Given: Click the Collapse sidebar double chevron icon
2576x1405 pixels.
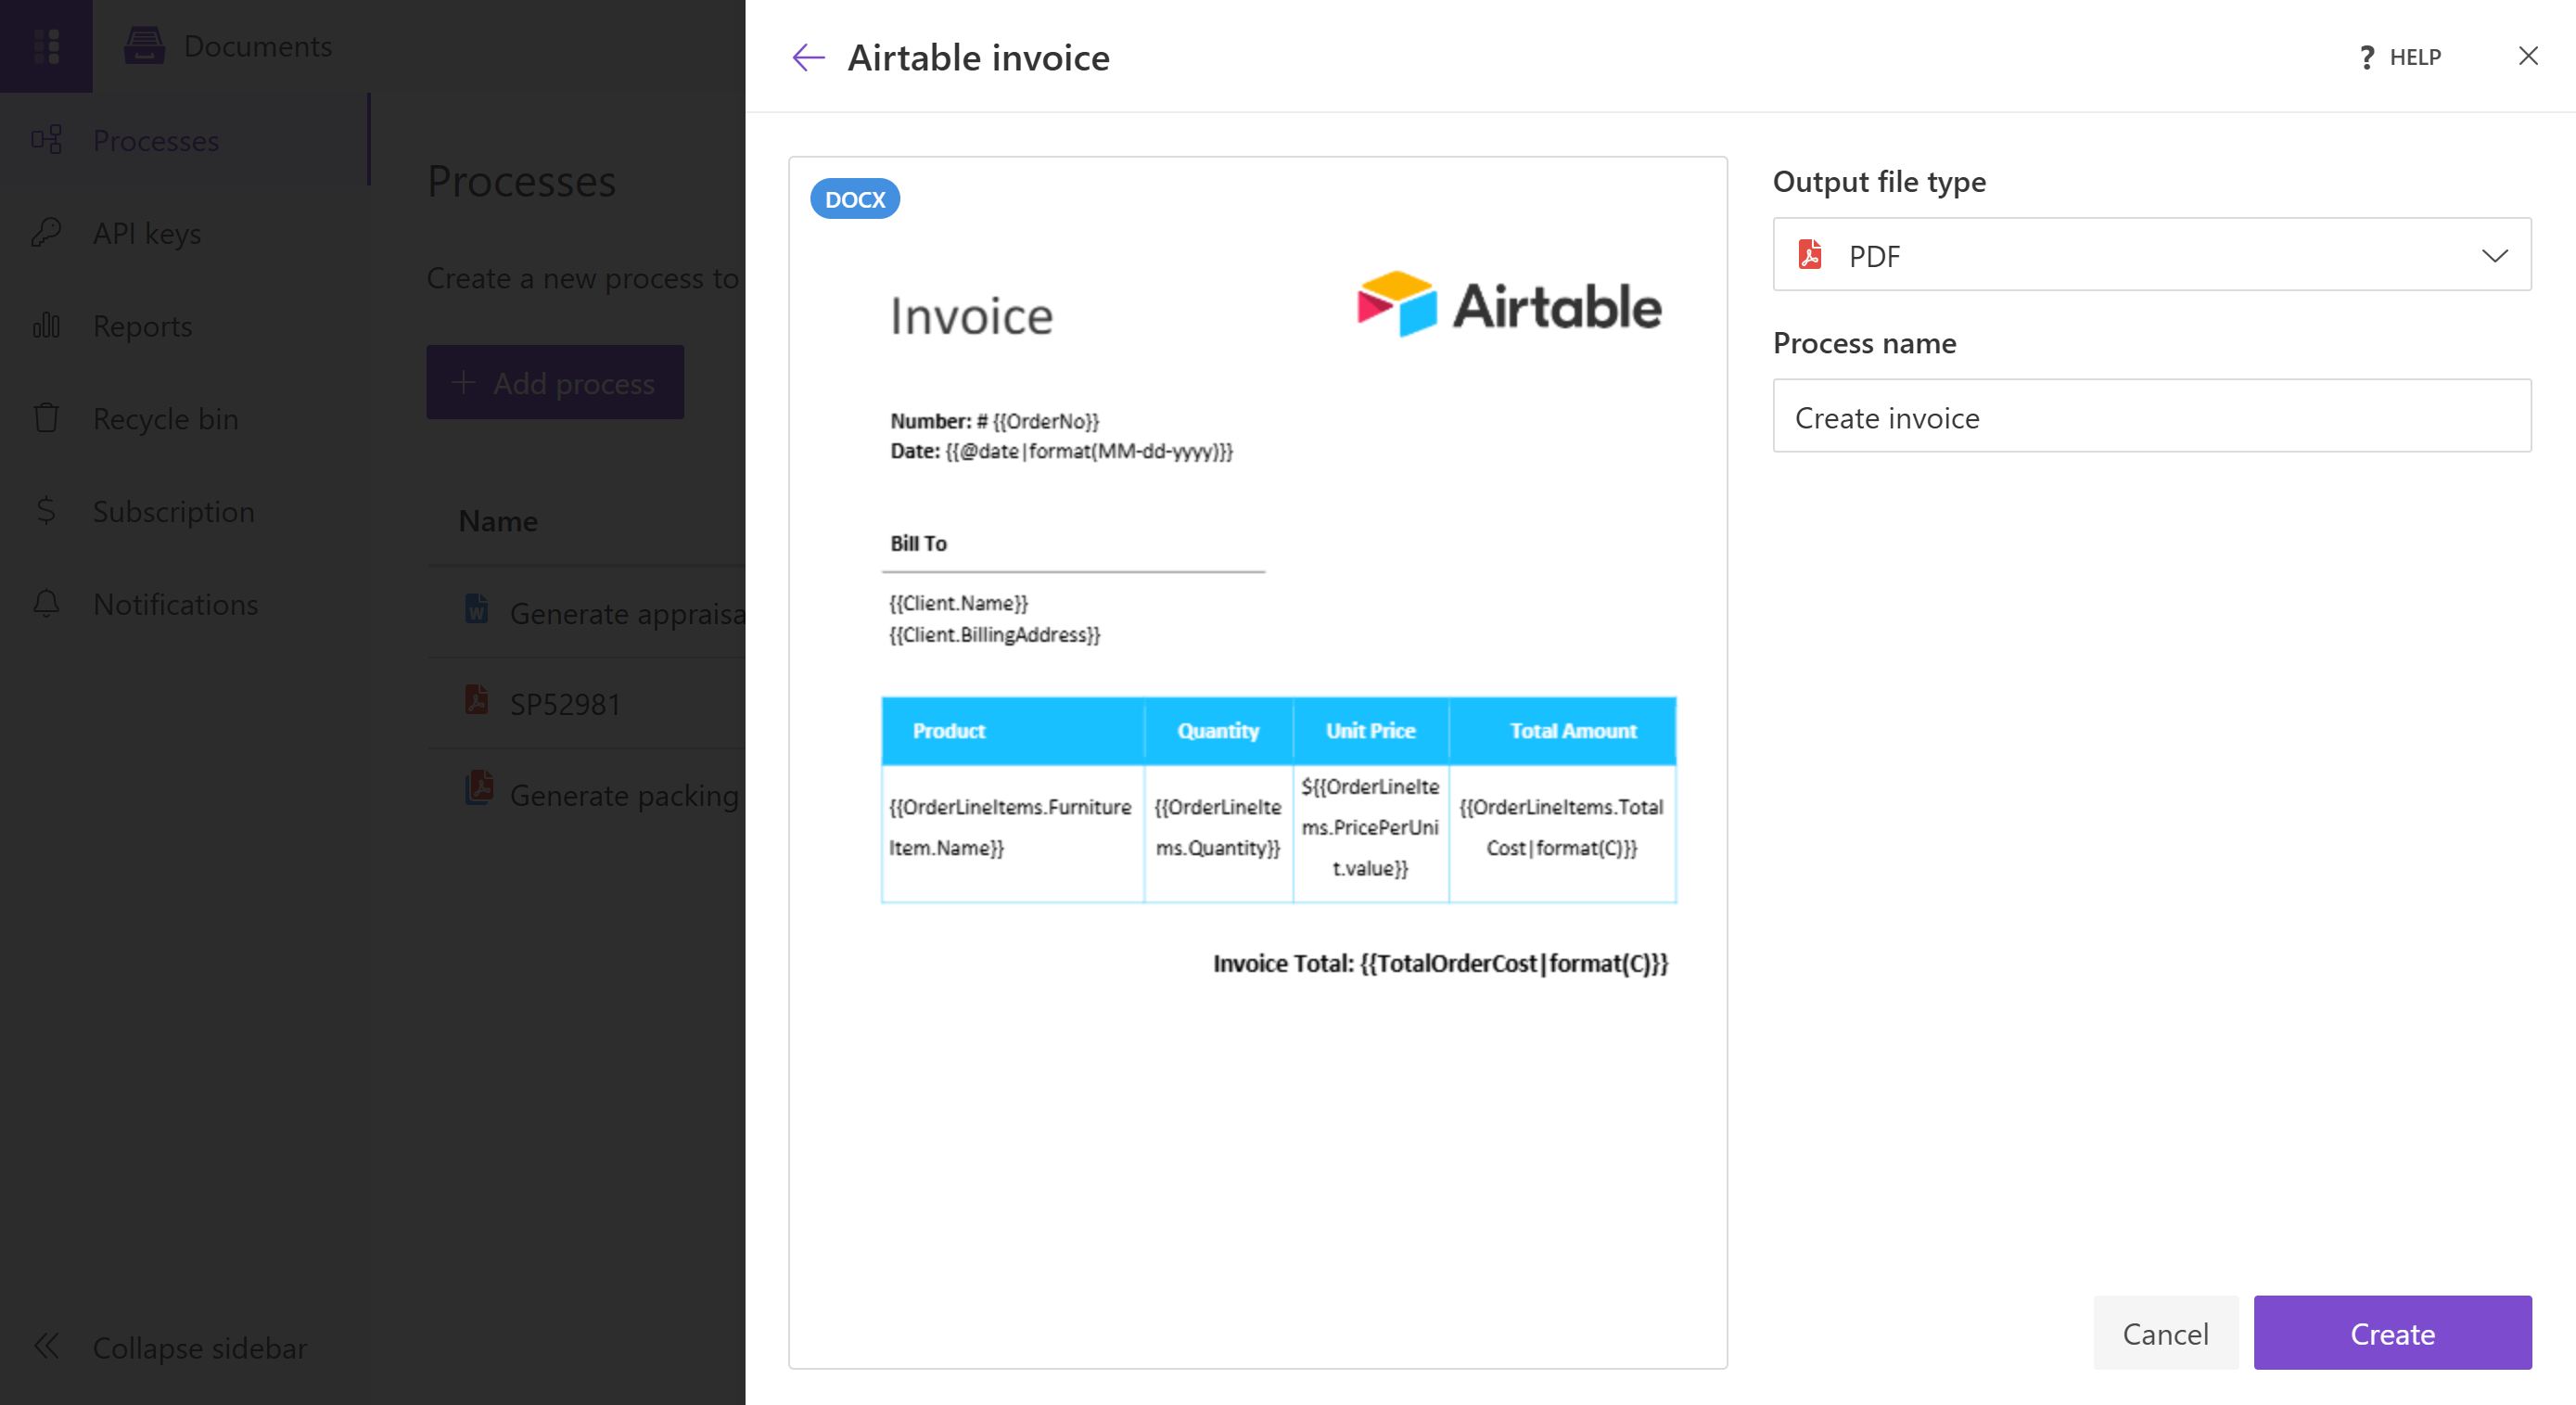Looking at the screenshot, I should pyautogui.click(x=46, y=1346).
